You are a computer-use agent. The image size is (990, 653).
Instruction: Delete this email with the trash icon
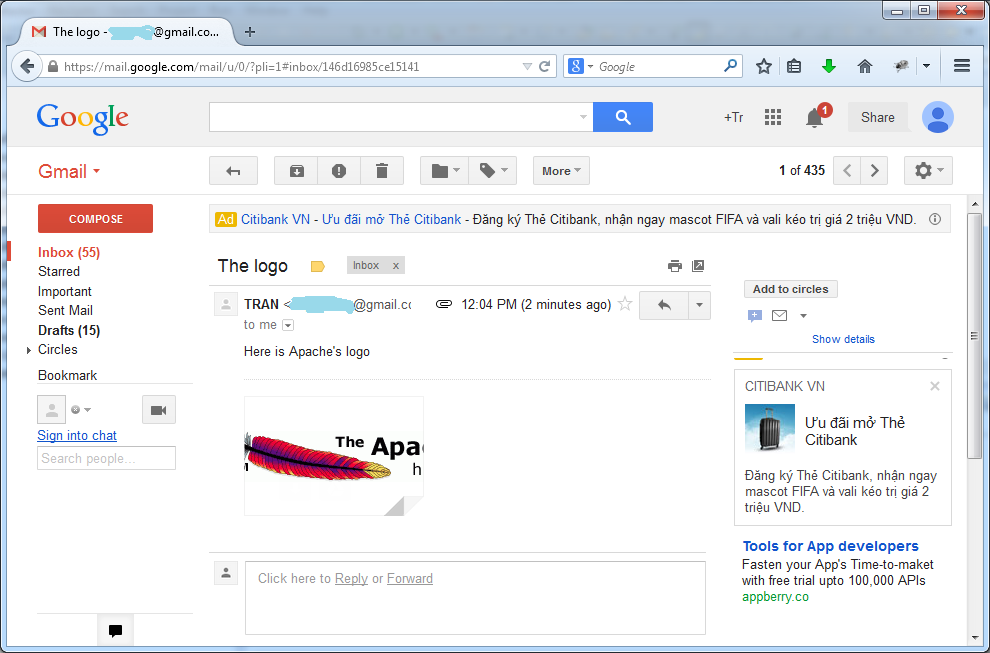click(x=382, y=171)
